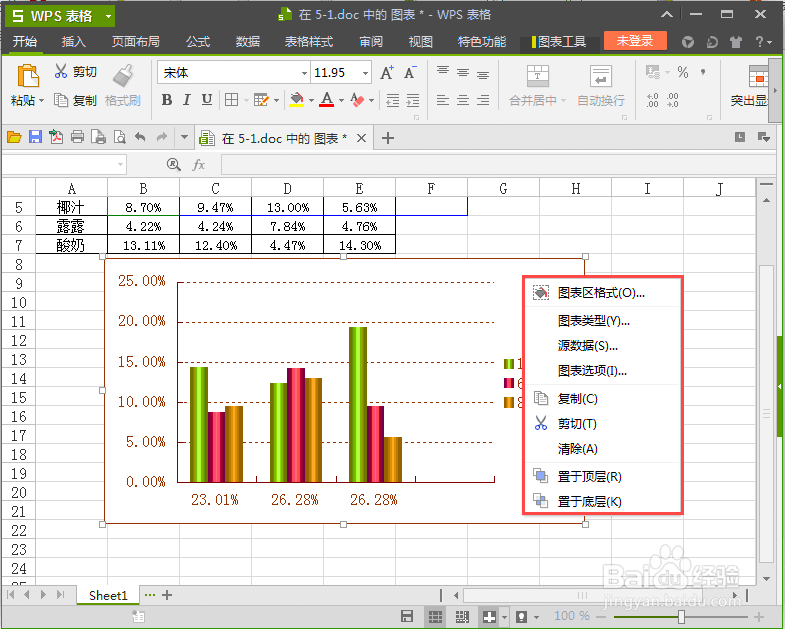This screenshot has height=629, width=785.
Task: Open file with folder icon
Action: (x=14, y=137)
